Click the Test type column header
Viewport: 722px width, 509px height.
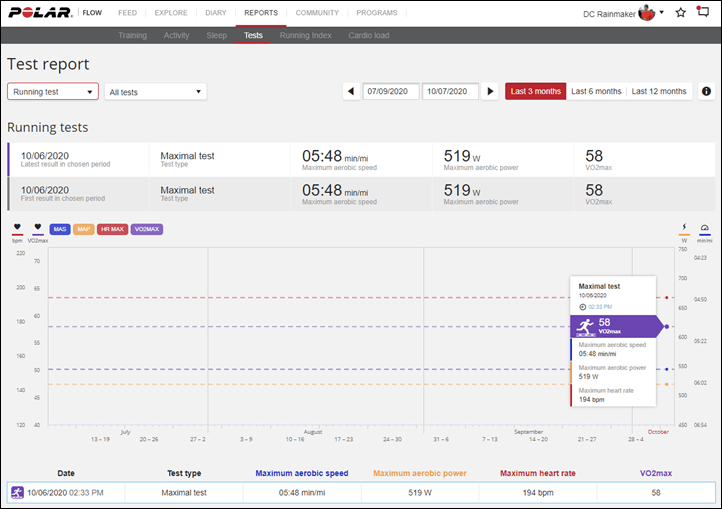(184, 473)
